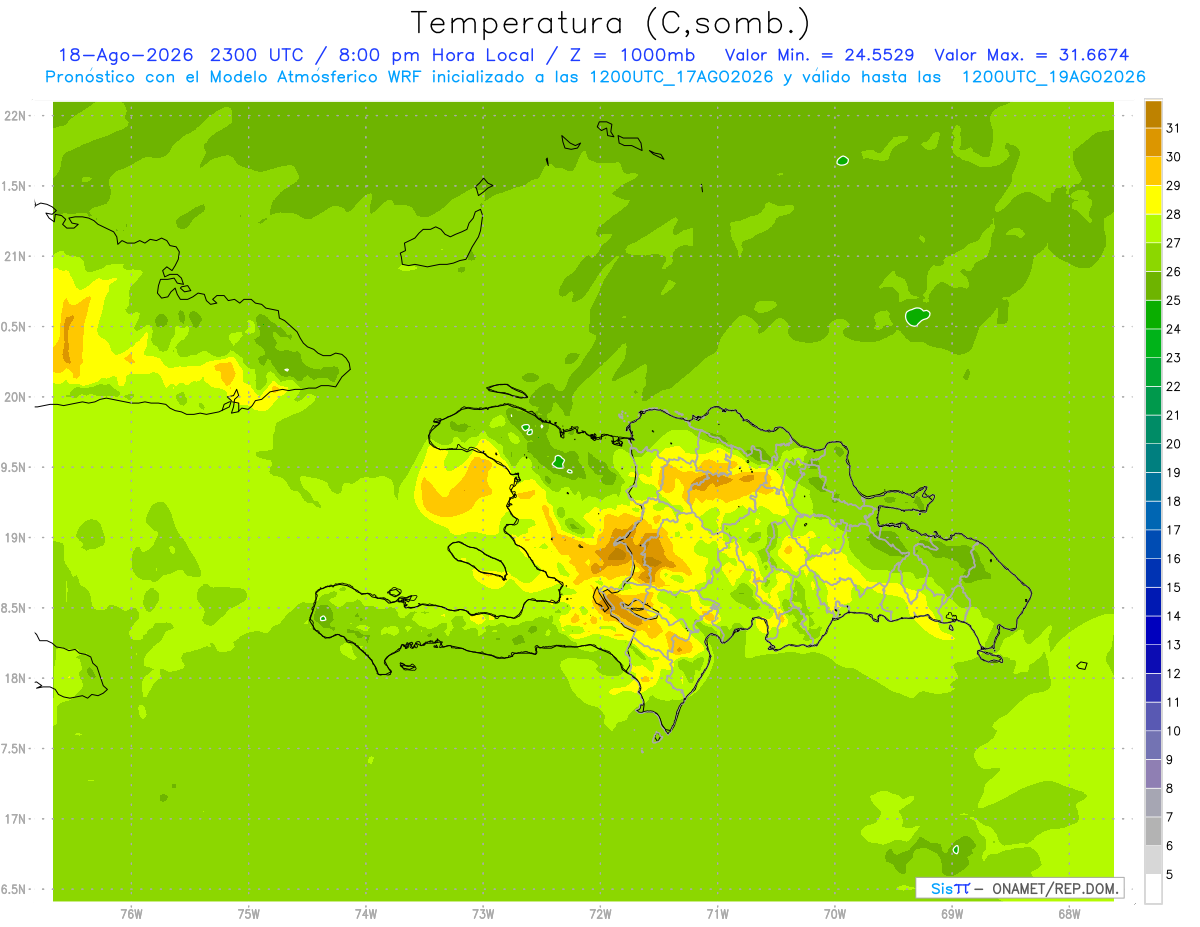
Task: Click latitude label '8.5N'
Action: (x=15, y=608)
